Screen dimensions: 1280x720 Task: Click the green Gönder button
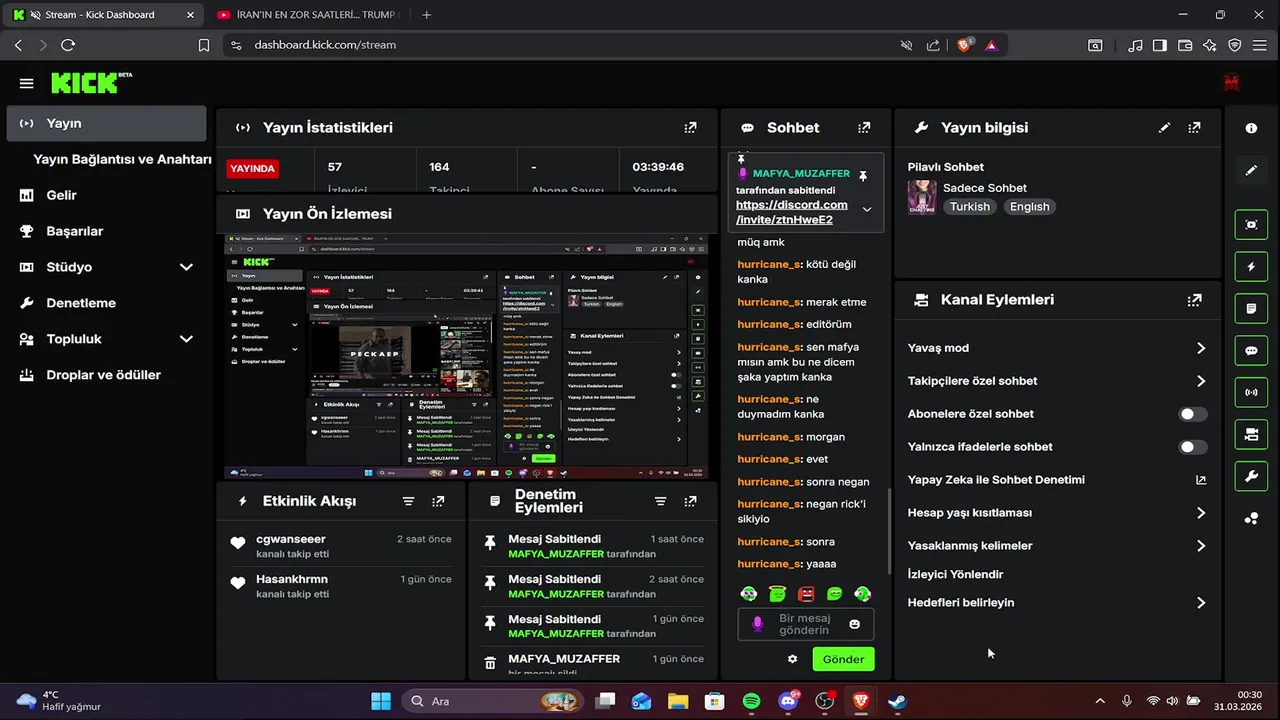coord(843,659)
